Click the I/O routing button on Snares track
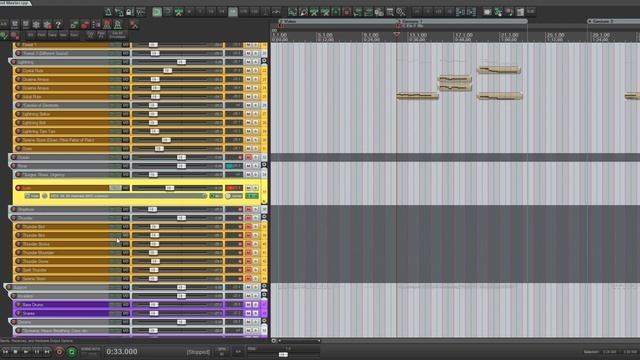Viewport: 640px width, 360px height. click(125, 313)
